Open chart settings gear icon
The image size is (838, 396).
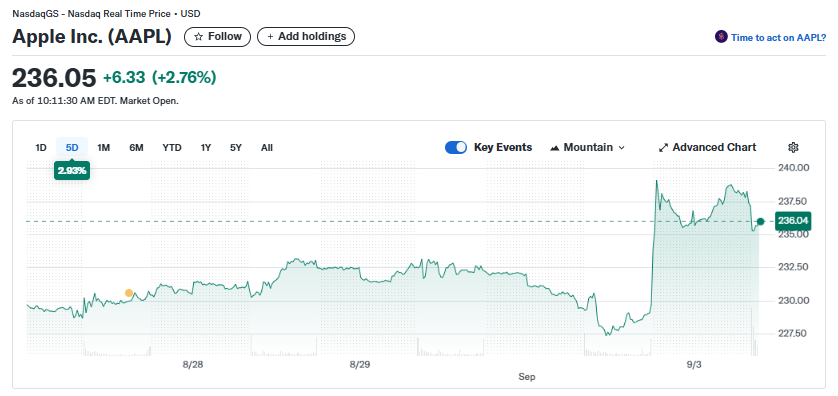(x=793, y=147)
